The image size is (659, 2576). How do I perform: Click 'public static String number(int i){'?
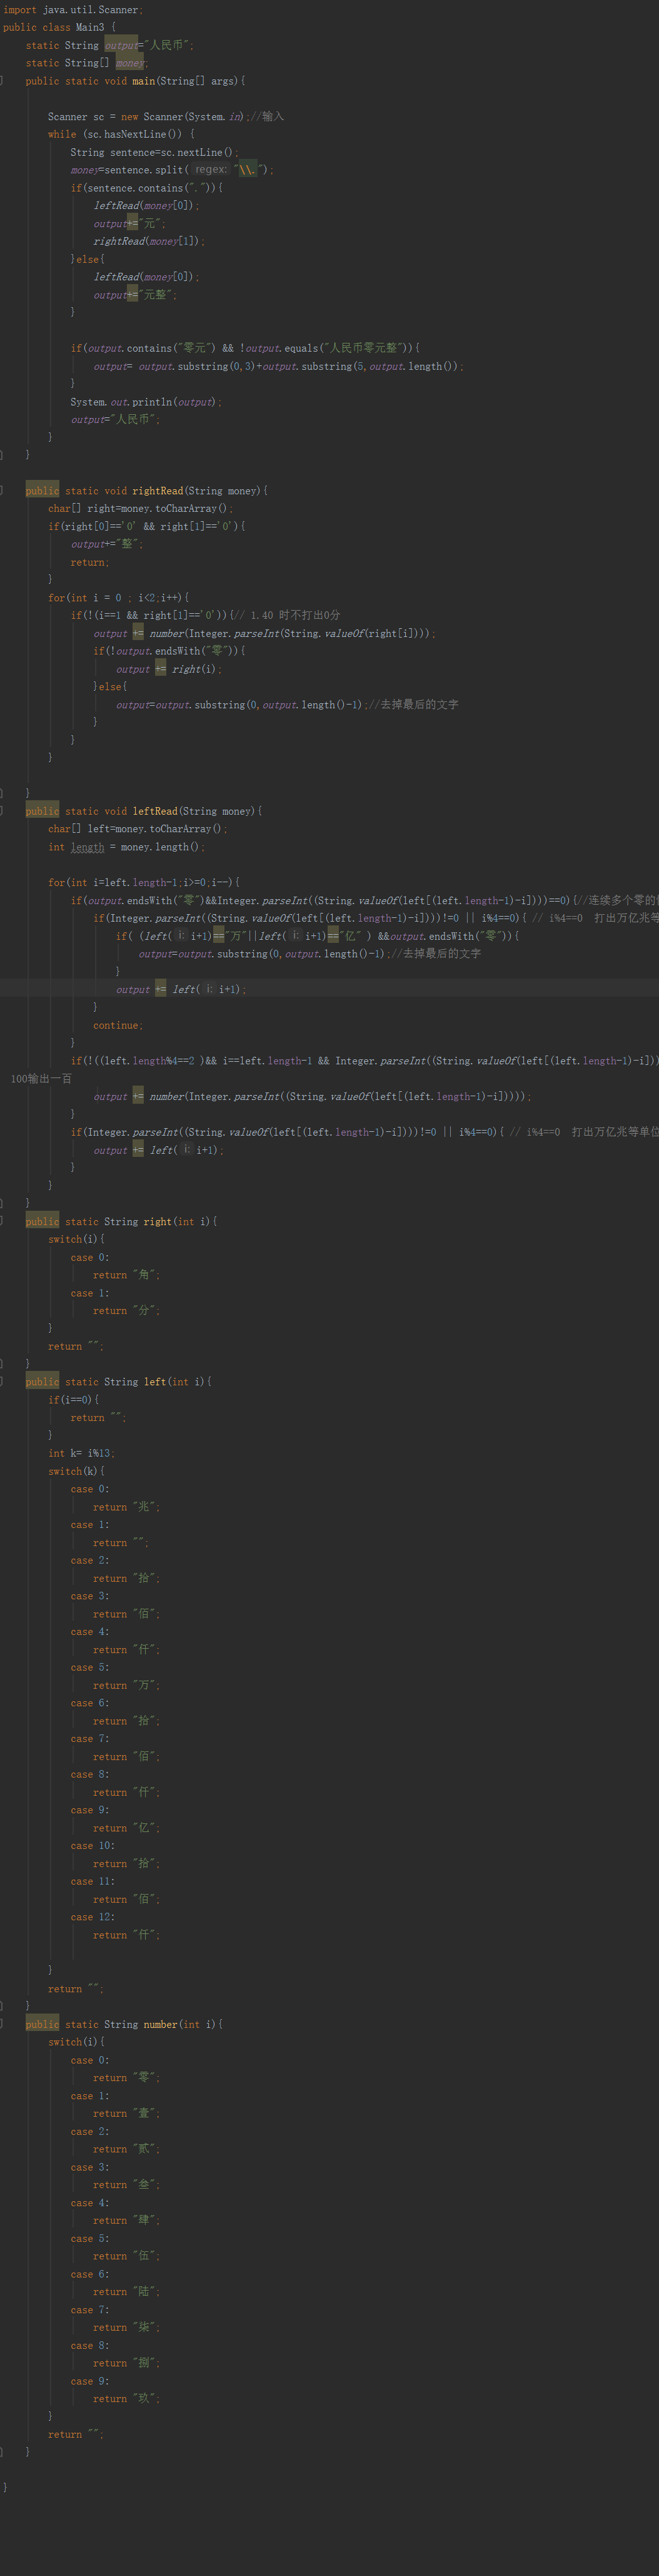125,2025
